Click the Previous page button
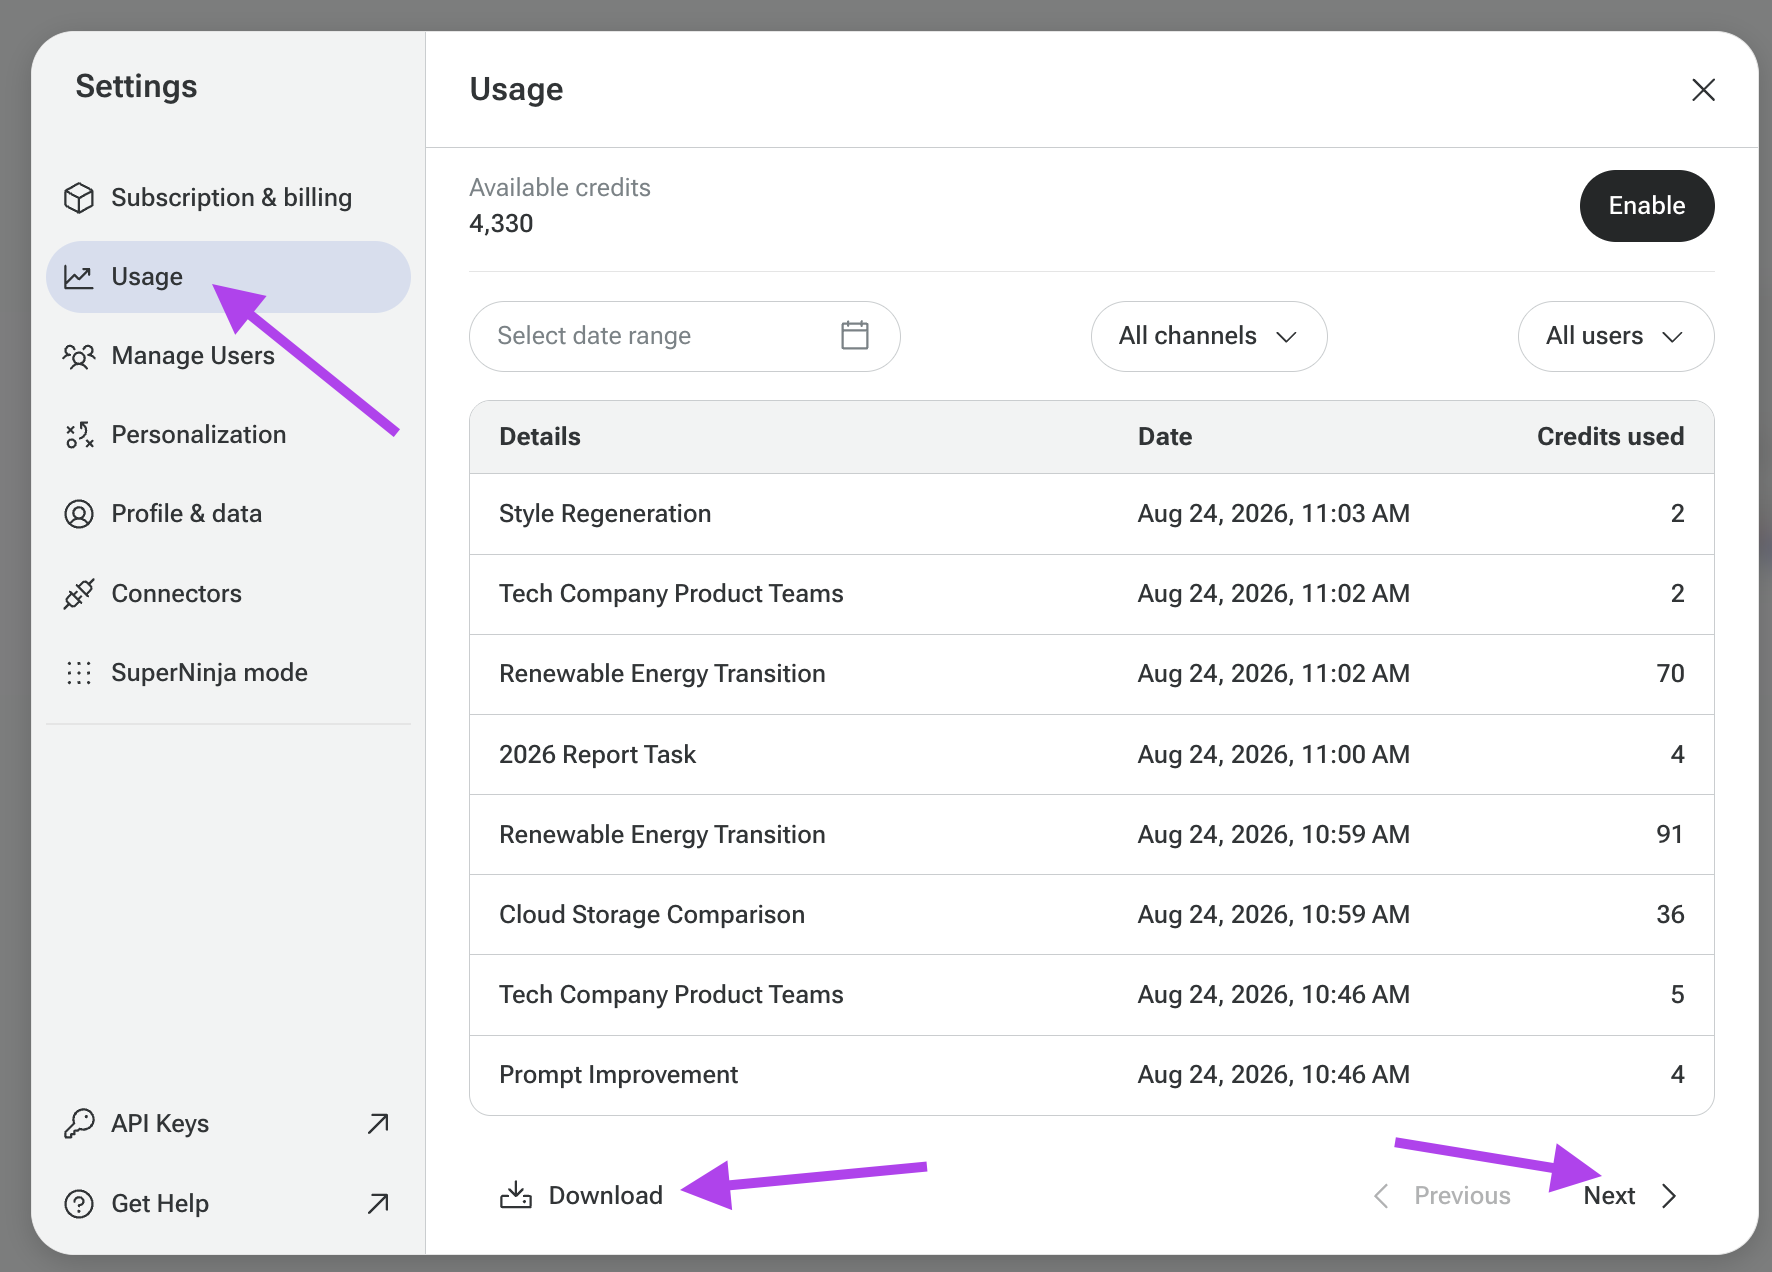The width and height of the screenshot is (1772, 1272). click(x=1441, y=1196)
